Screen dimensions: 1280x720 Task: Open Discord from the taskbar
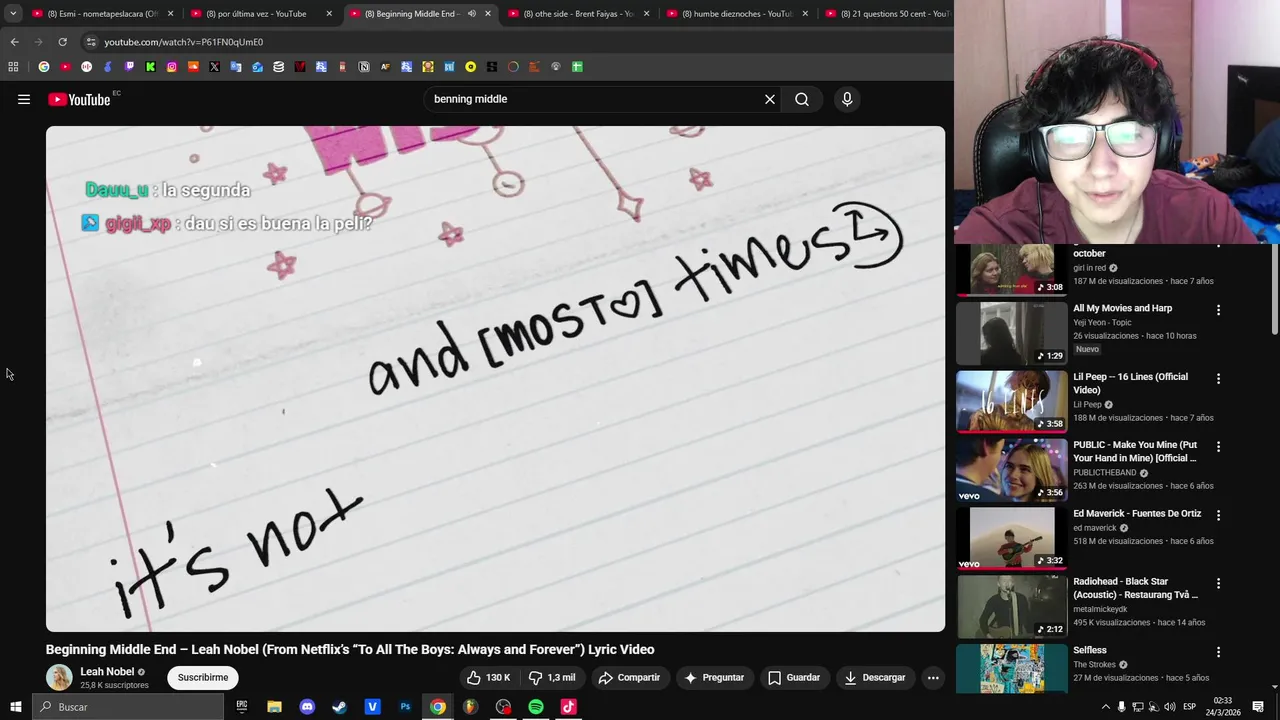pos(307,707)
